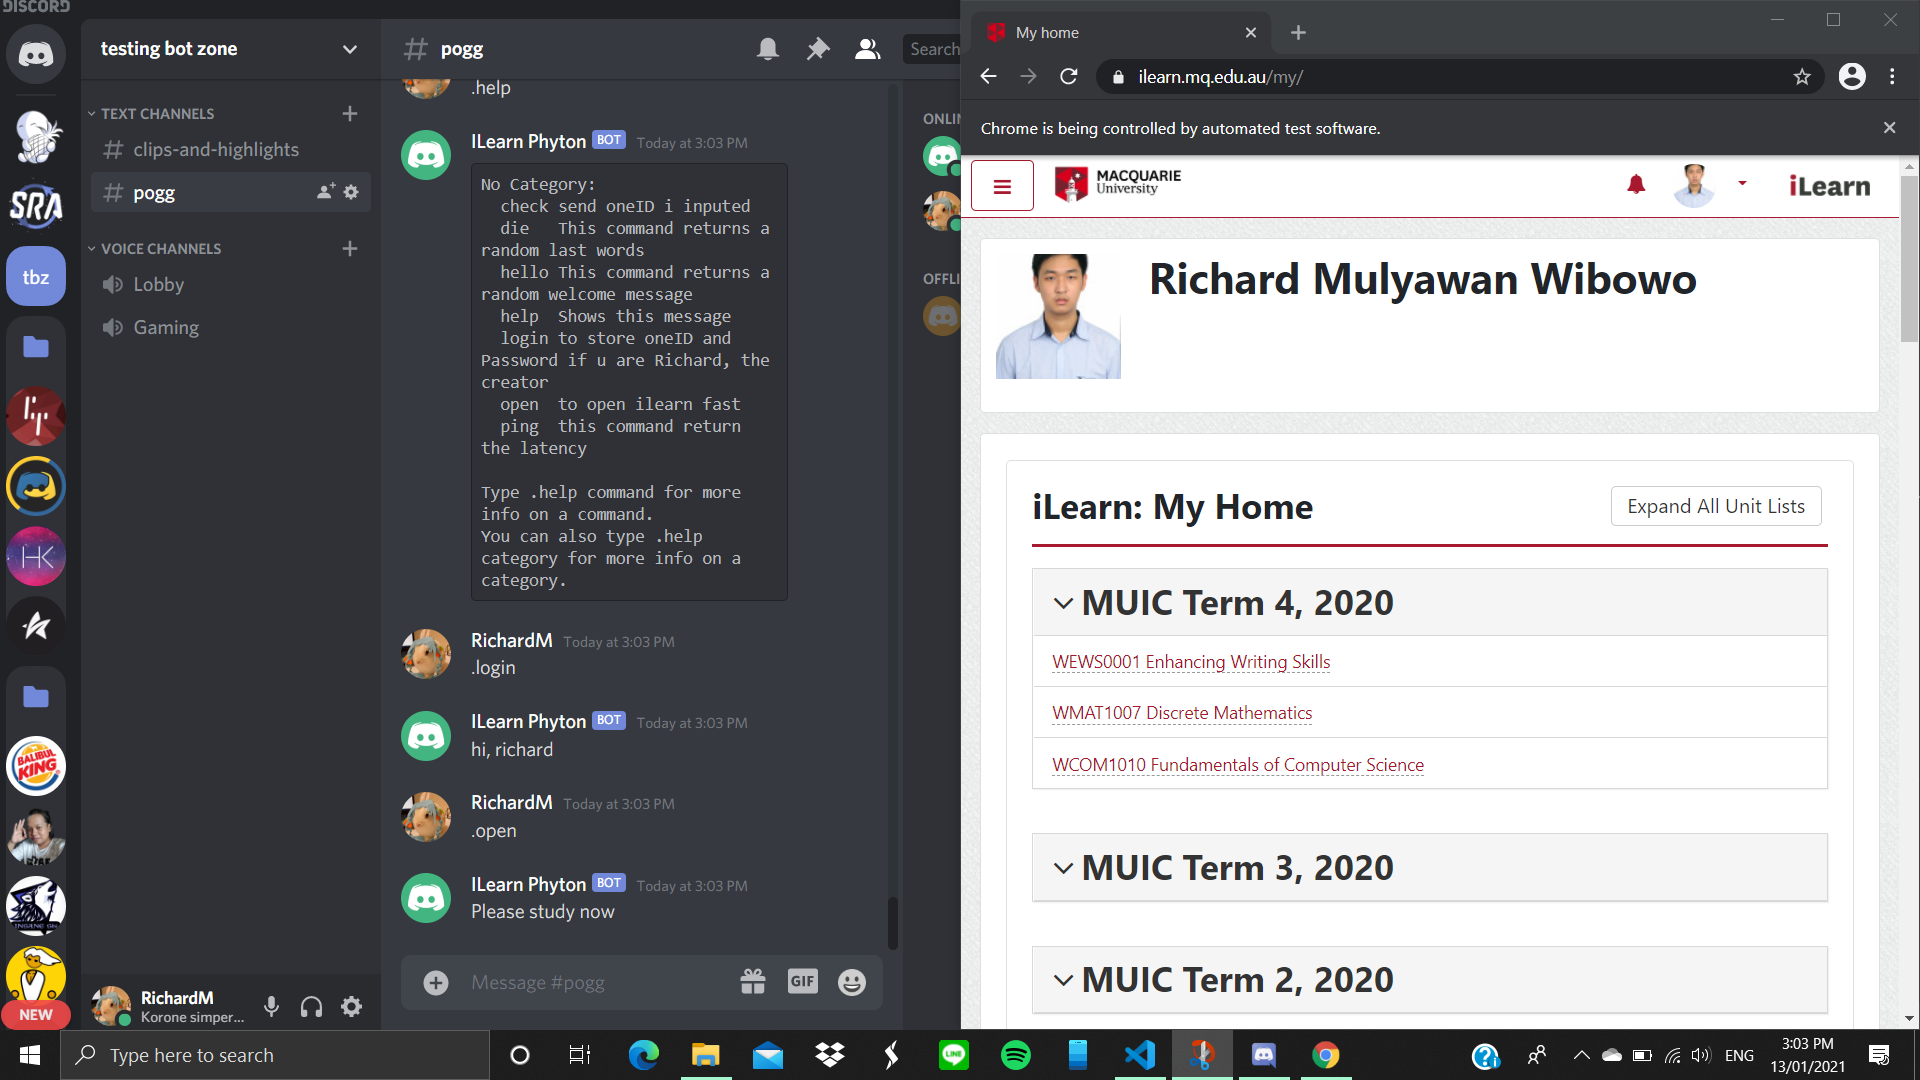Join the Lobby voice channel
Image resolution: width=1920 pixels, height=1080 pixels.
(230, 284)
